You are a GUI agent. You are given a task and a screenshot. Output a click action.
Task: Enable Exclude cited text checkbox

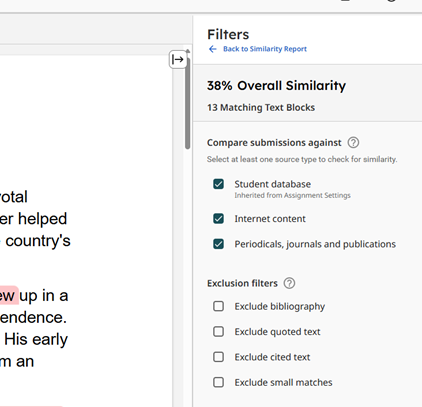(x=219, y=357)
